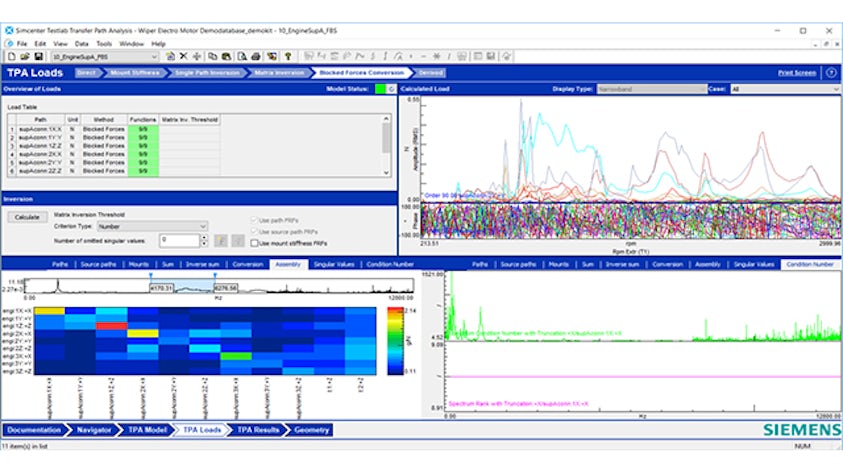Decrease number of omitted singular values
The image size is (843, 474).
[204, 244]
